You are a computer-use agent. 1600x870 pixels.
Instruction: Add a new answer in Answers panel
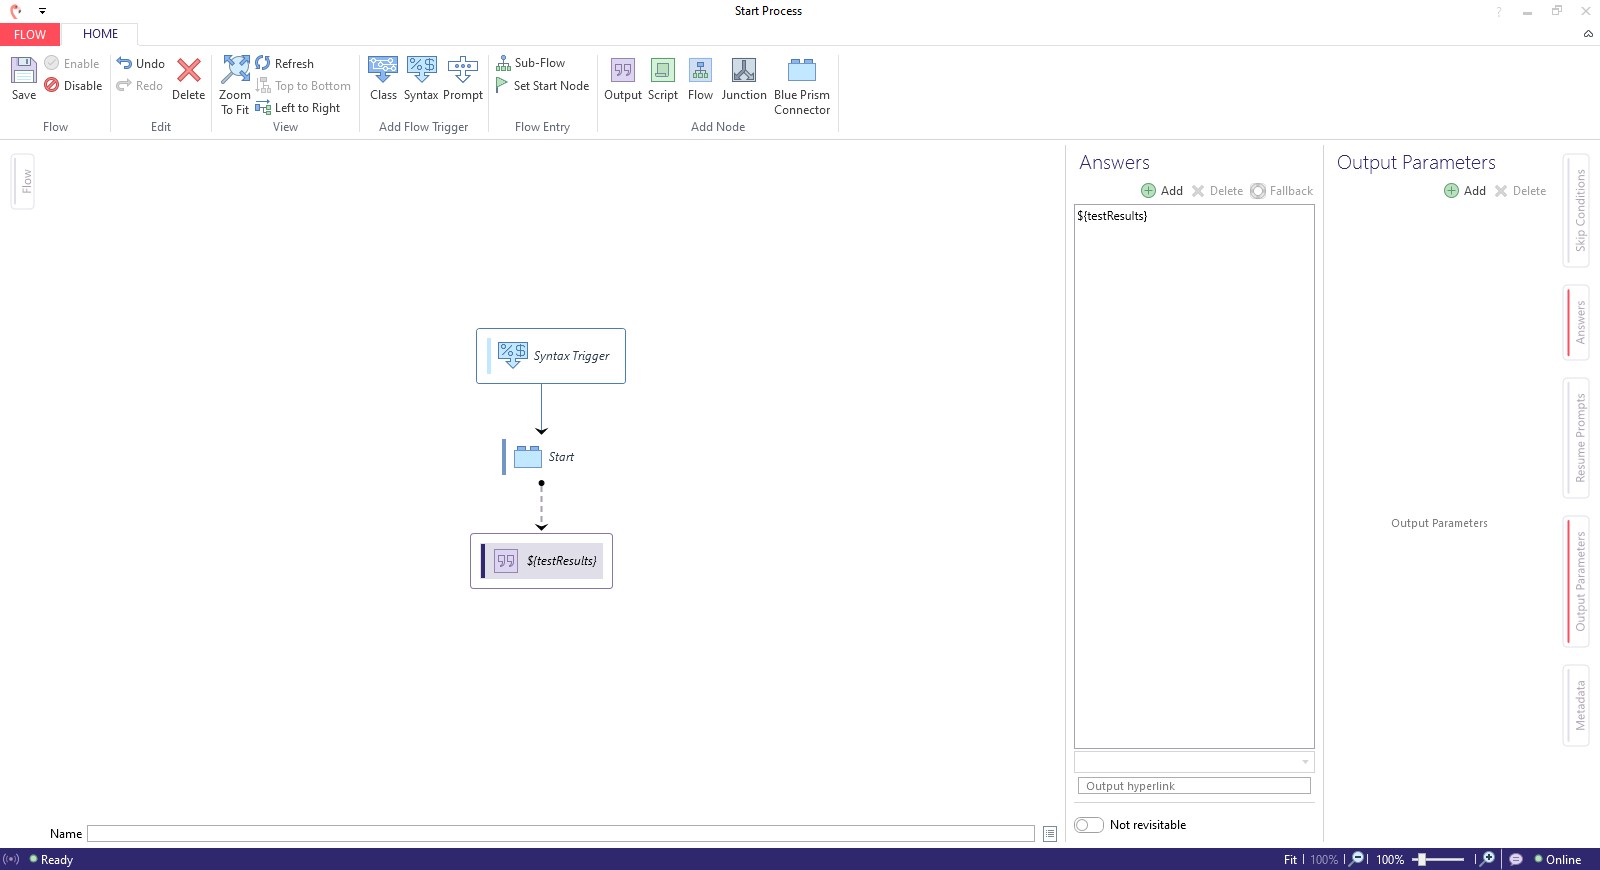click(x=1162, y=191)
